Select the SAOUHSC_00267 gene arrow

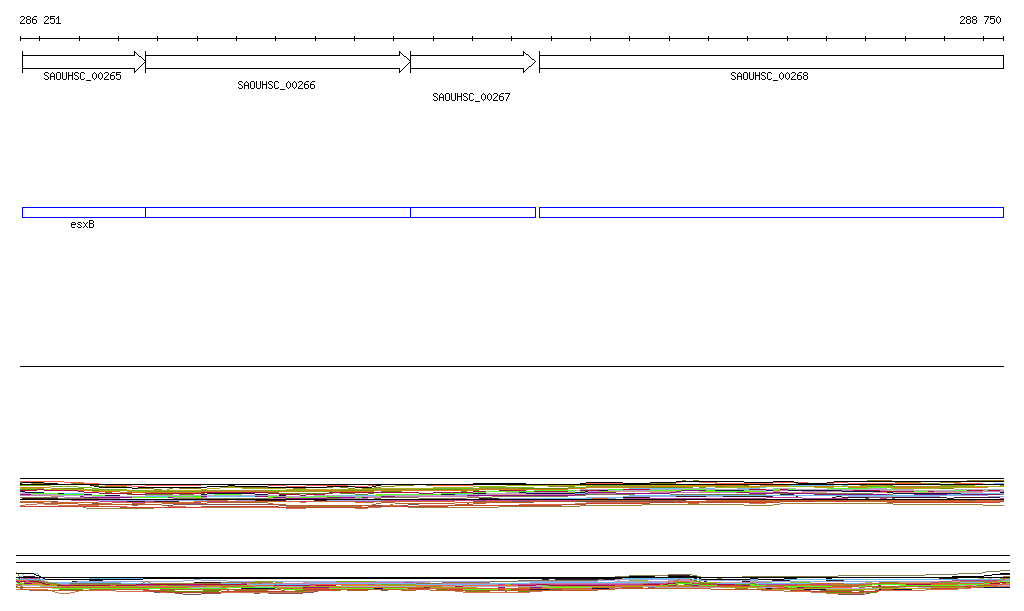470,62
